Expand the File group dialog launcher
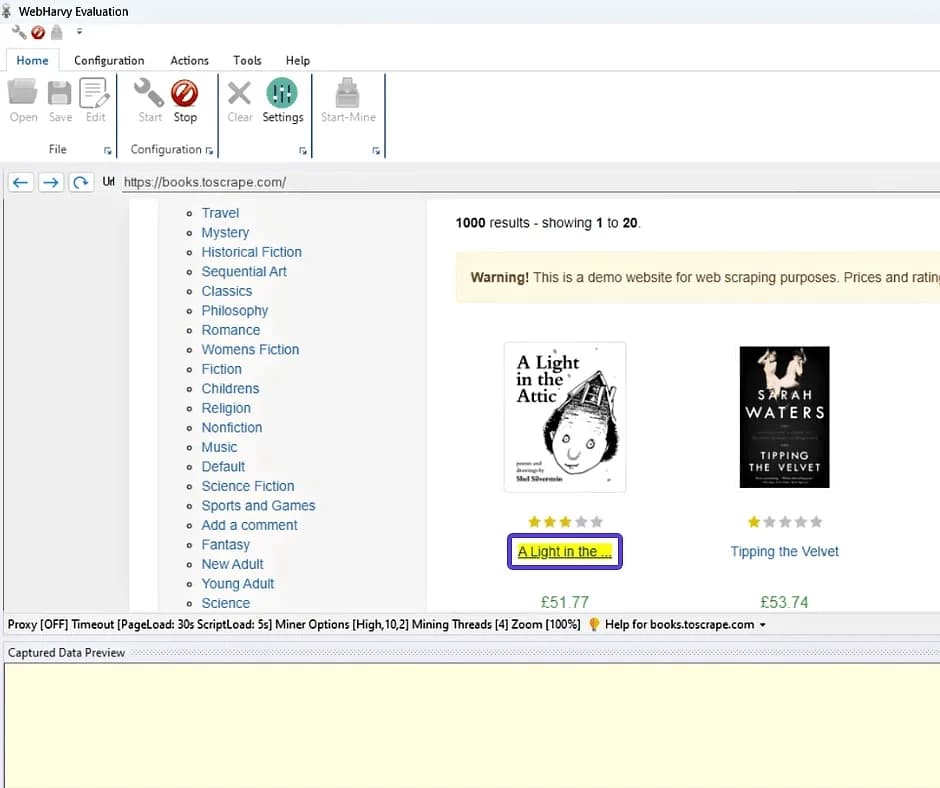940x788 pixels. click(107, 151)
